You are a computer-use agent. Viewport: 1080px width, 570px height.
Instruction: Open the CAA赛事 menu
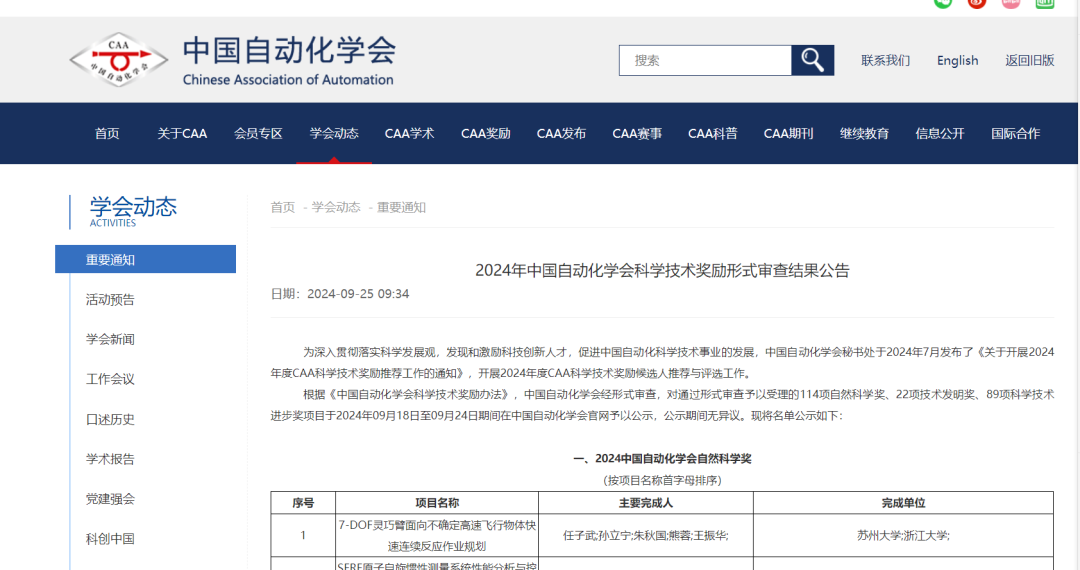(637, 134)
